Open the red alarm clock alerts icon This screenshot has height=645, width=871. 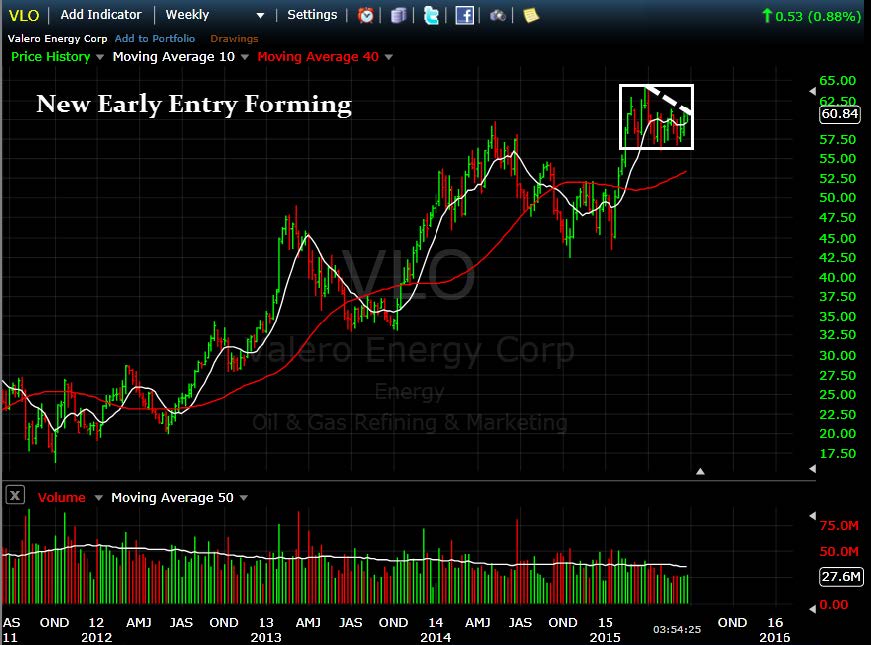point(366,16)
